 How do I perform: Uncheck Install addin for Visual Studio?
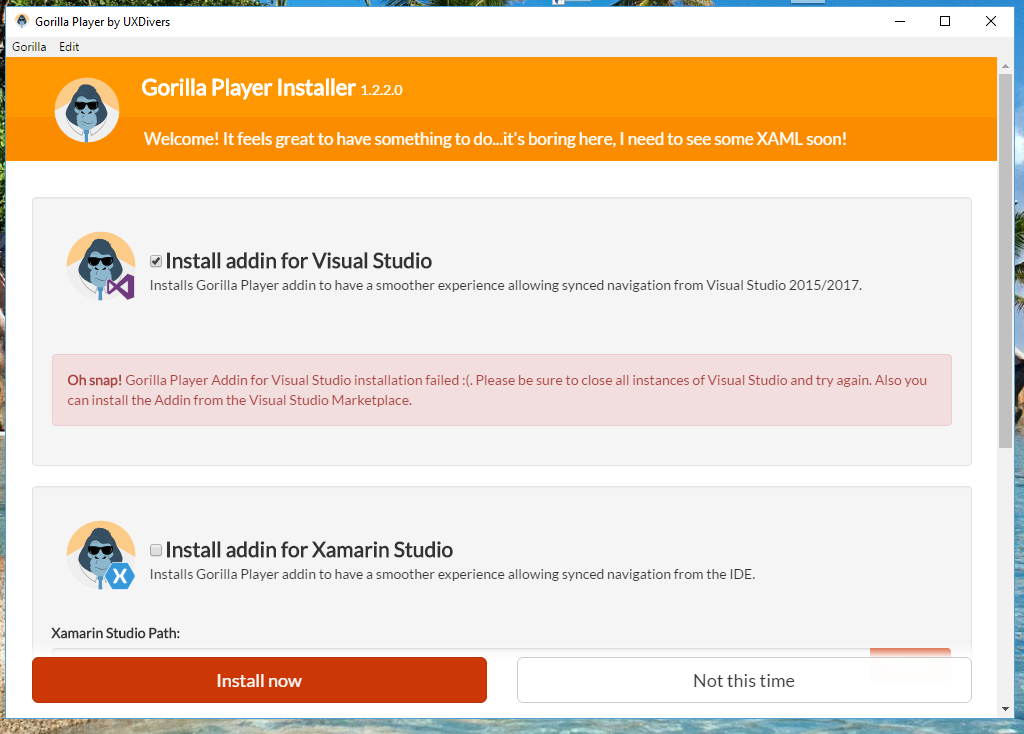[x=156, y=261]
